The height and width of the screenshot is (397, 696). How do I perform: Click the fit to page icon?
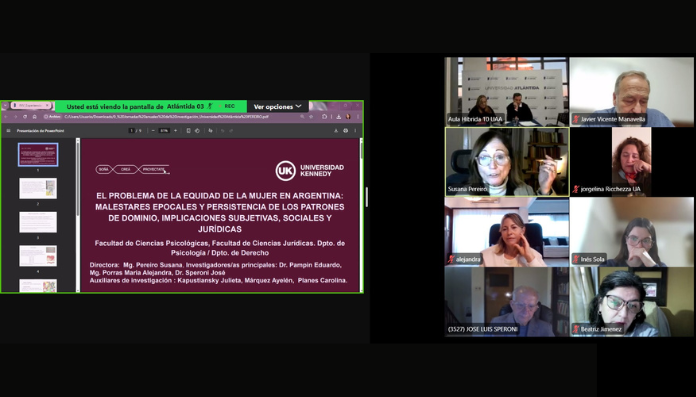188,131
